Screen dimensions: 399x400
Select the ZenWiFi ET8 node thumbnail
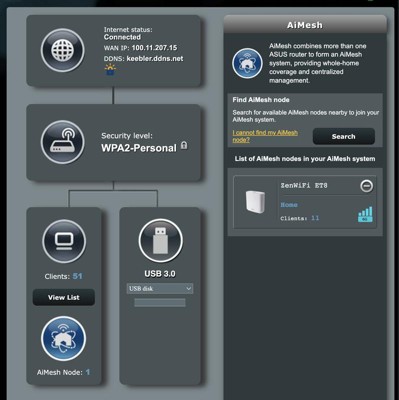tap(255, 201)
